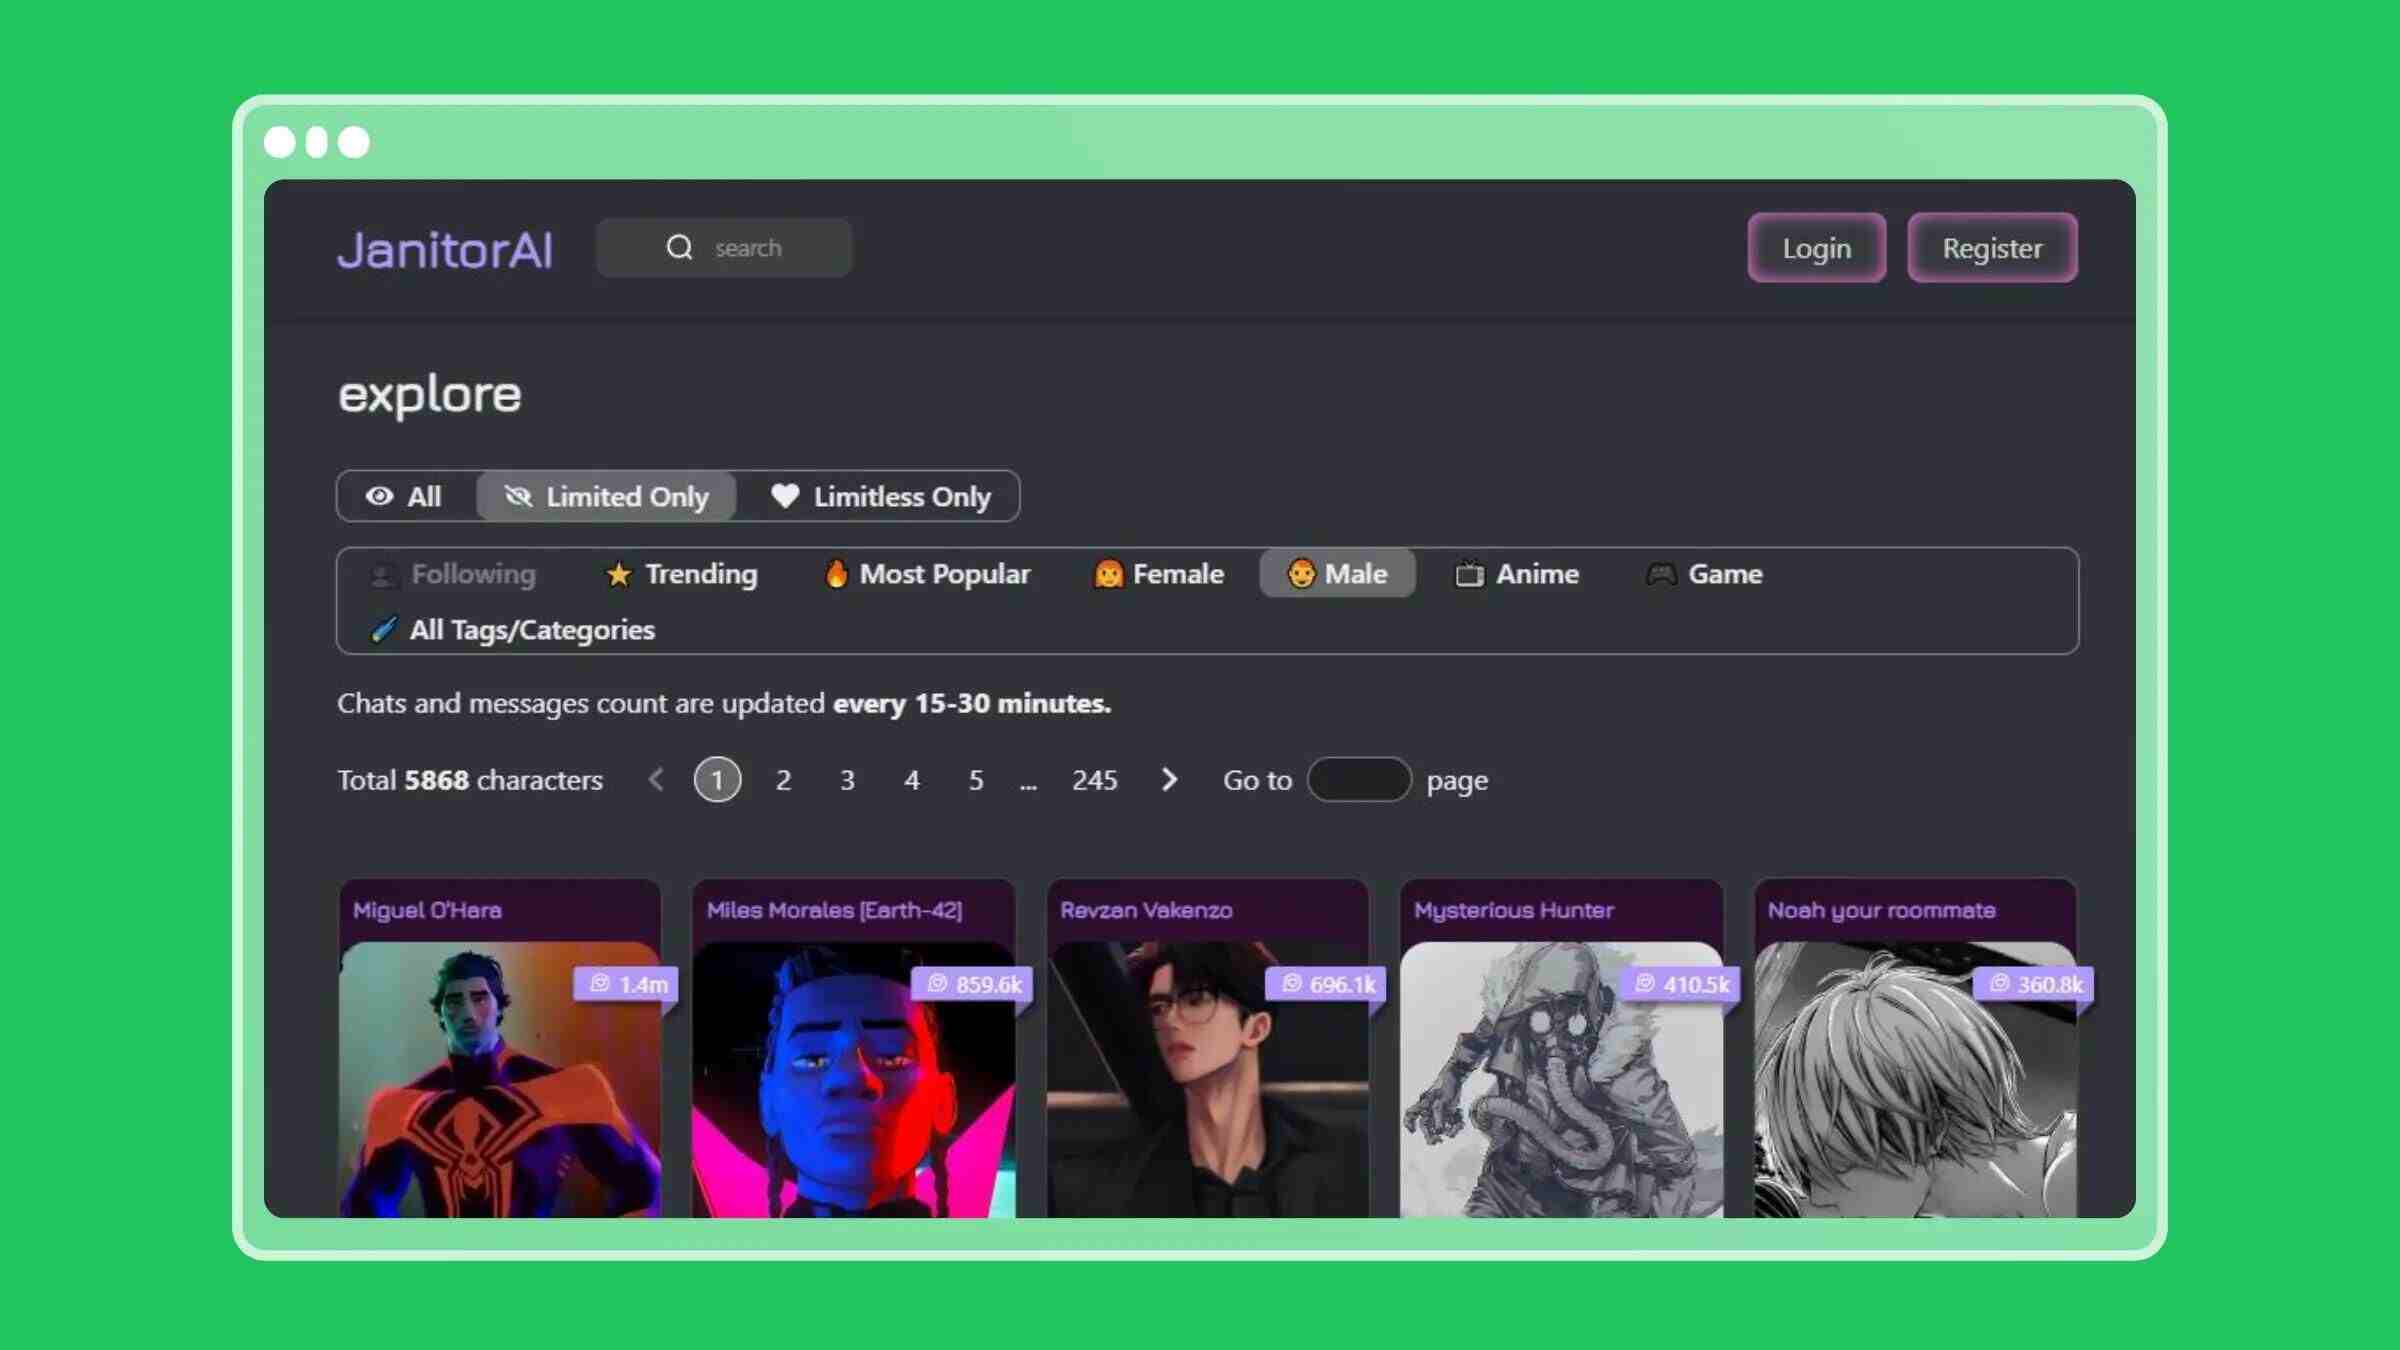Open page 5 from pagination
The height and width of the screenshot is (1350, 2400).
click(x=974, y=780)
